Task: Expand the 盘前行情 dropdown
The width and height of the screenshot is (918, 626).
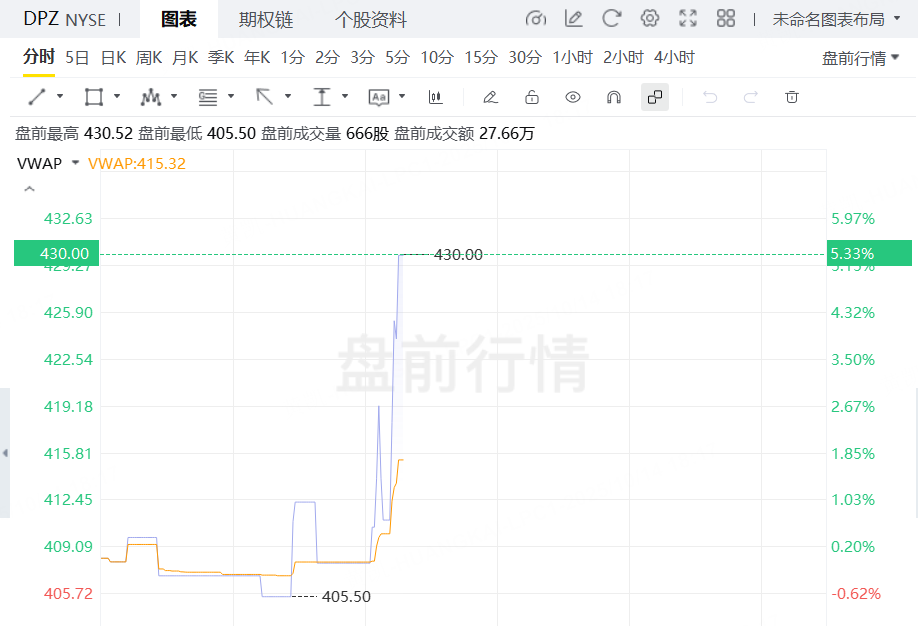Action: pyautogui.click(x=860, y=58)
